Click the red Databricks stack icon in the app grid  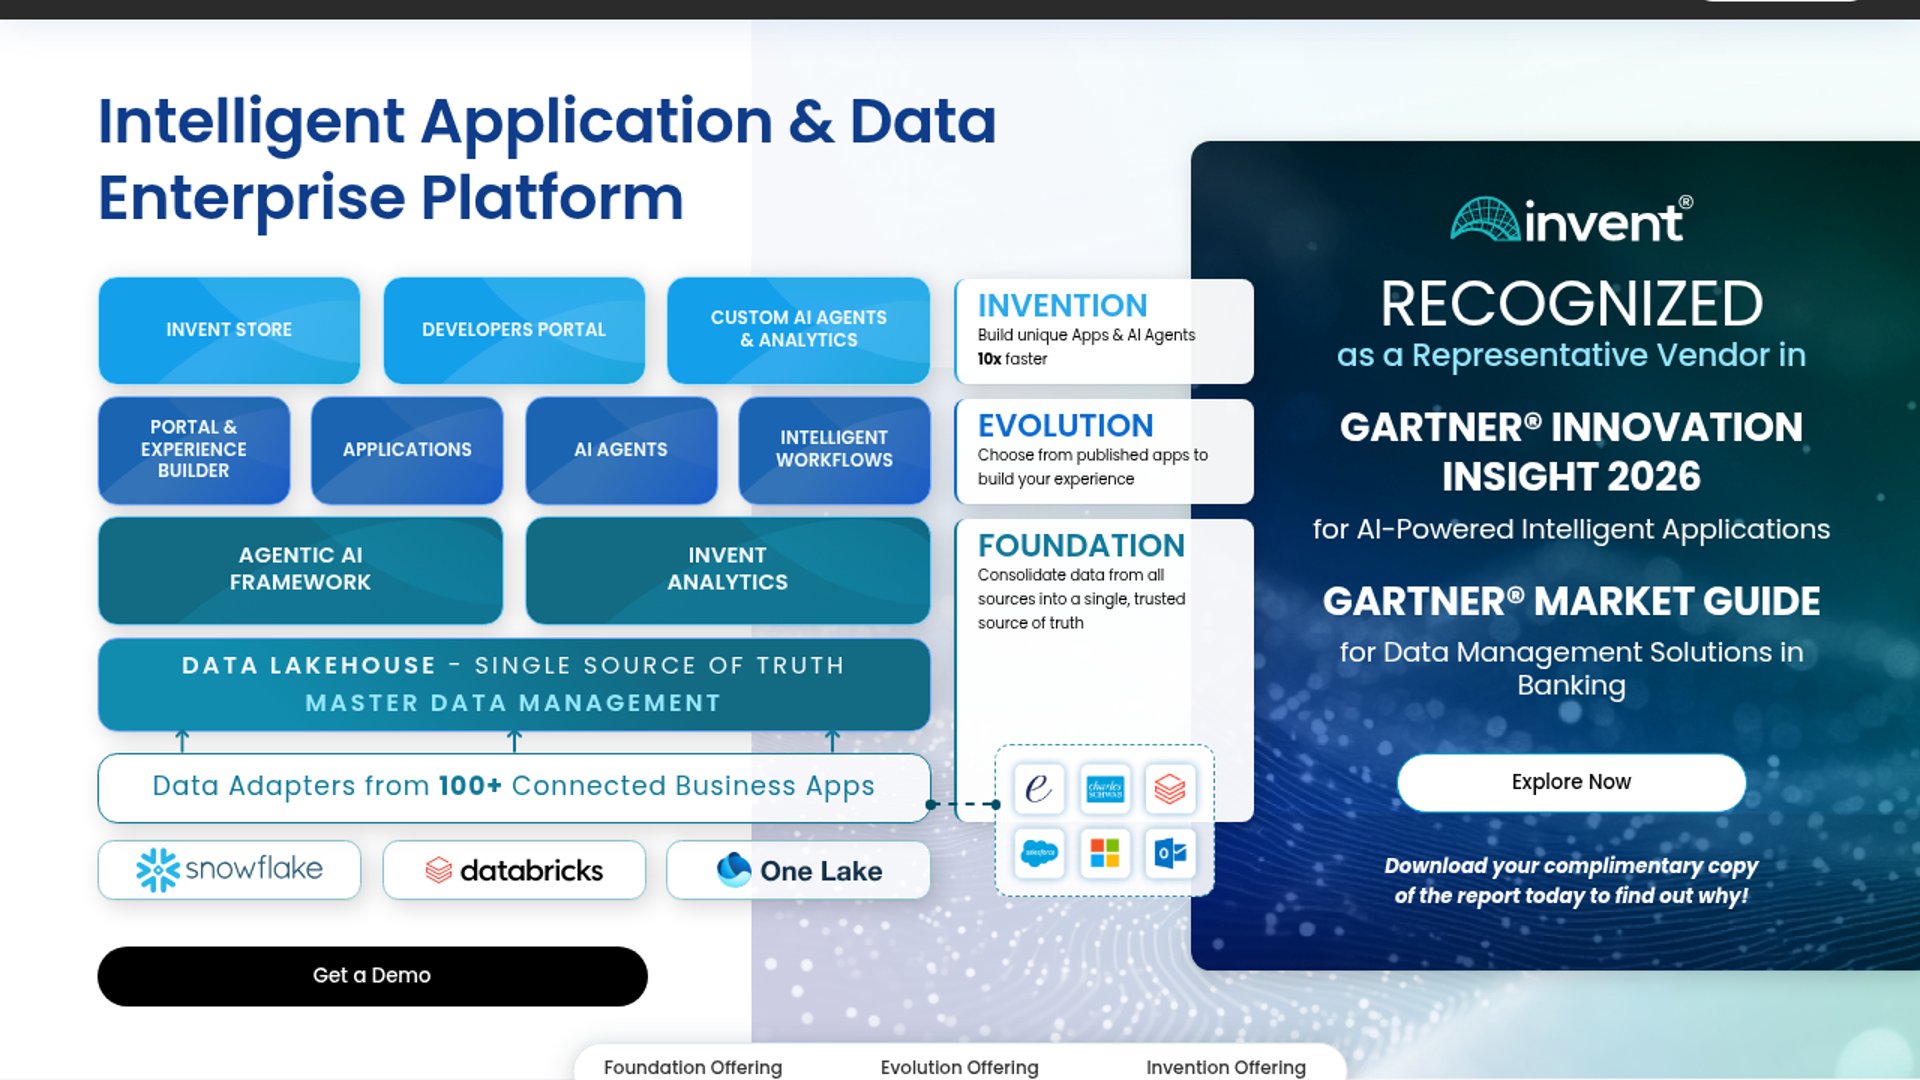(x=1170, y=789)
